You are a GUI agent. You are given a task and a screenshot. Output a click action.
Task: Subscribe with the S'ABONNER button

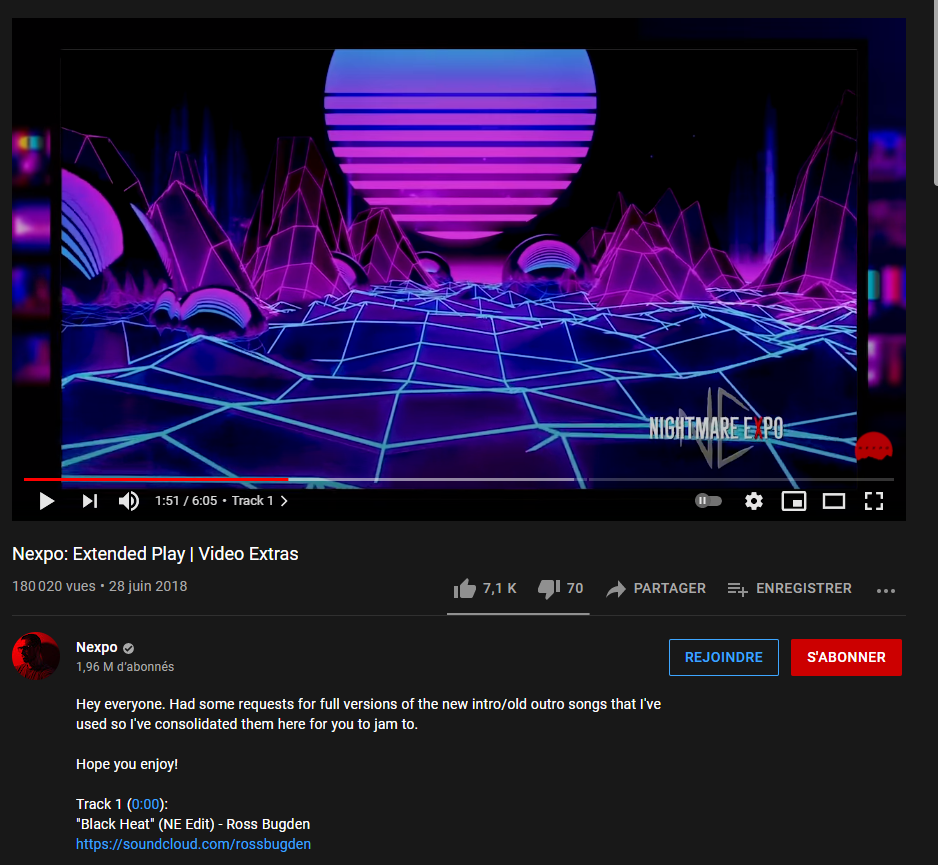point(846,657)
